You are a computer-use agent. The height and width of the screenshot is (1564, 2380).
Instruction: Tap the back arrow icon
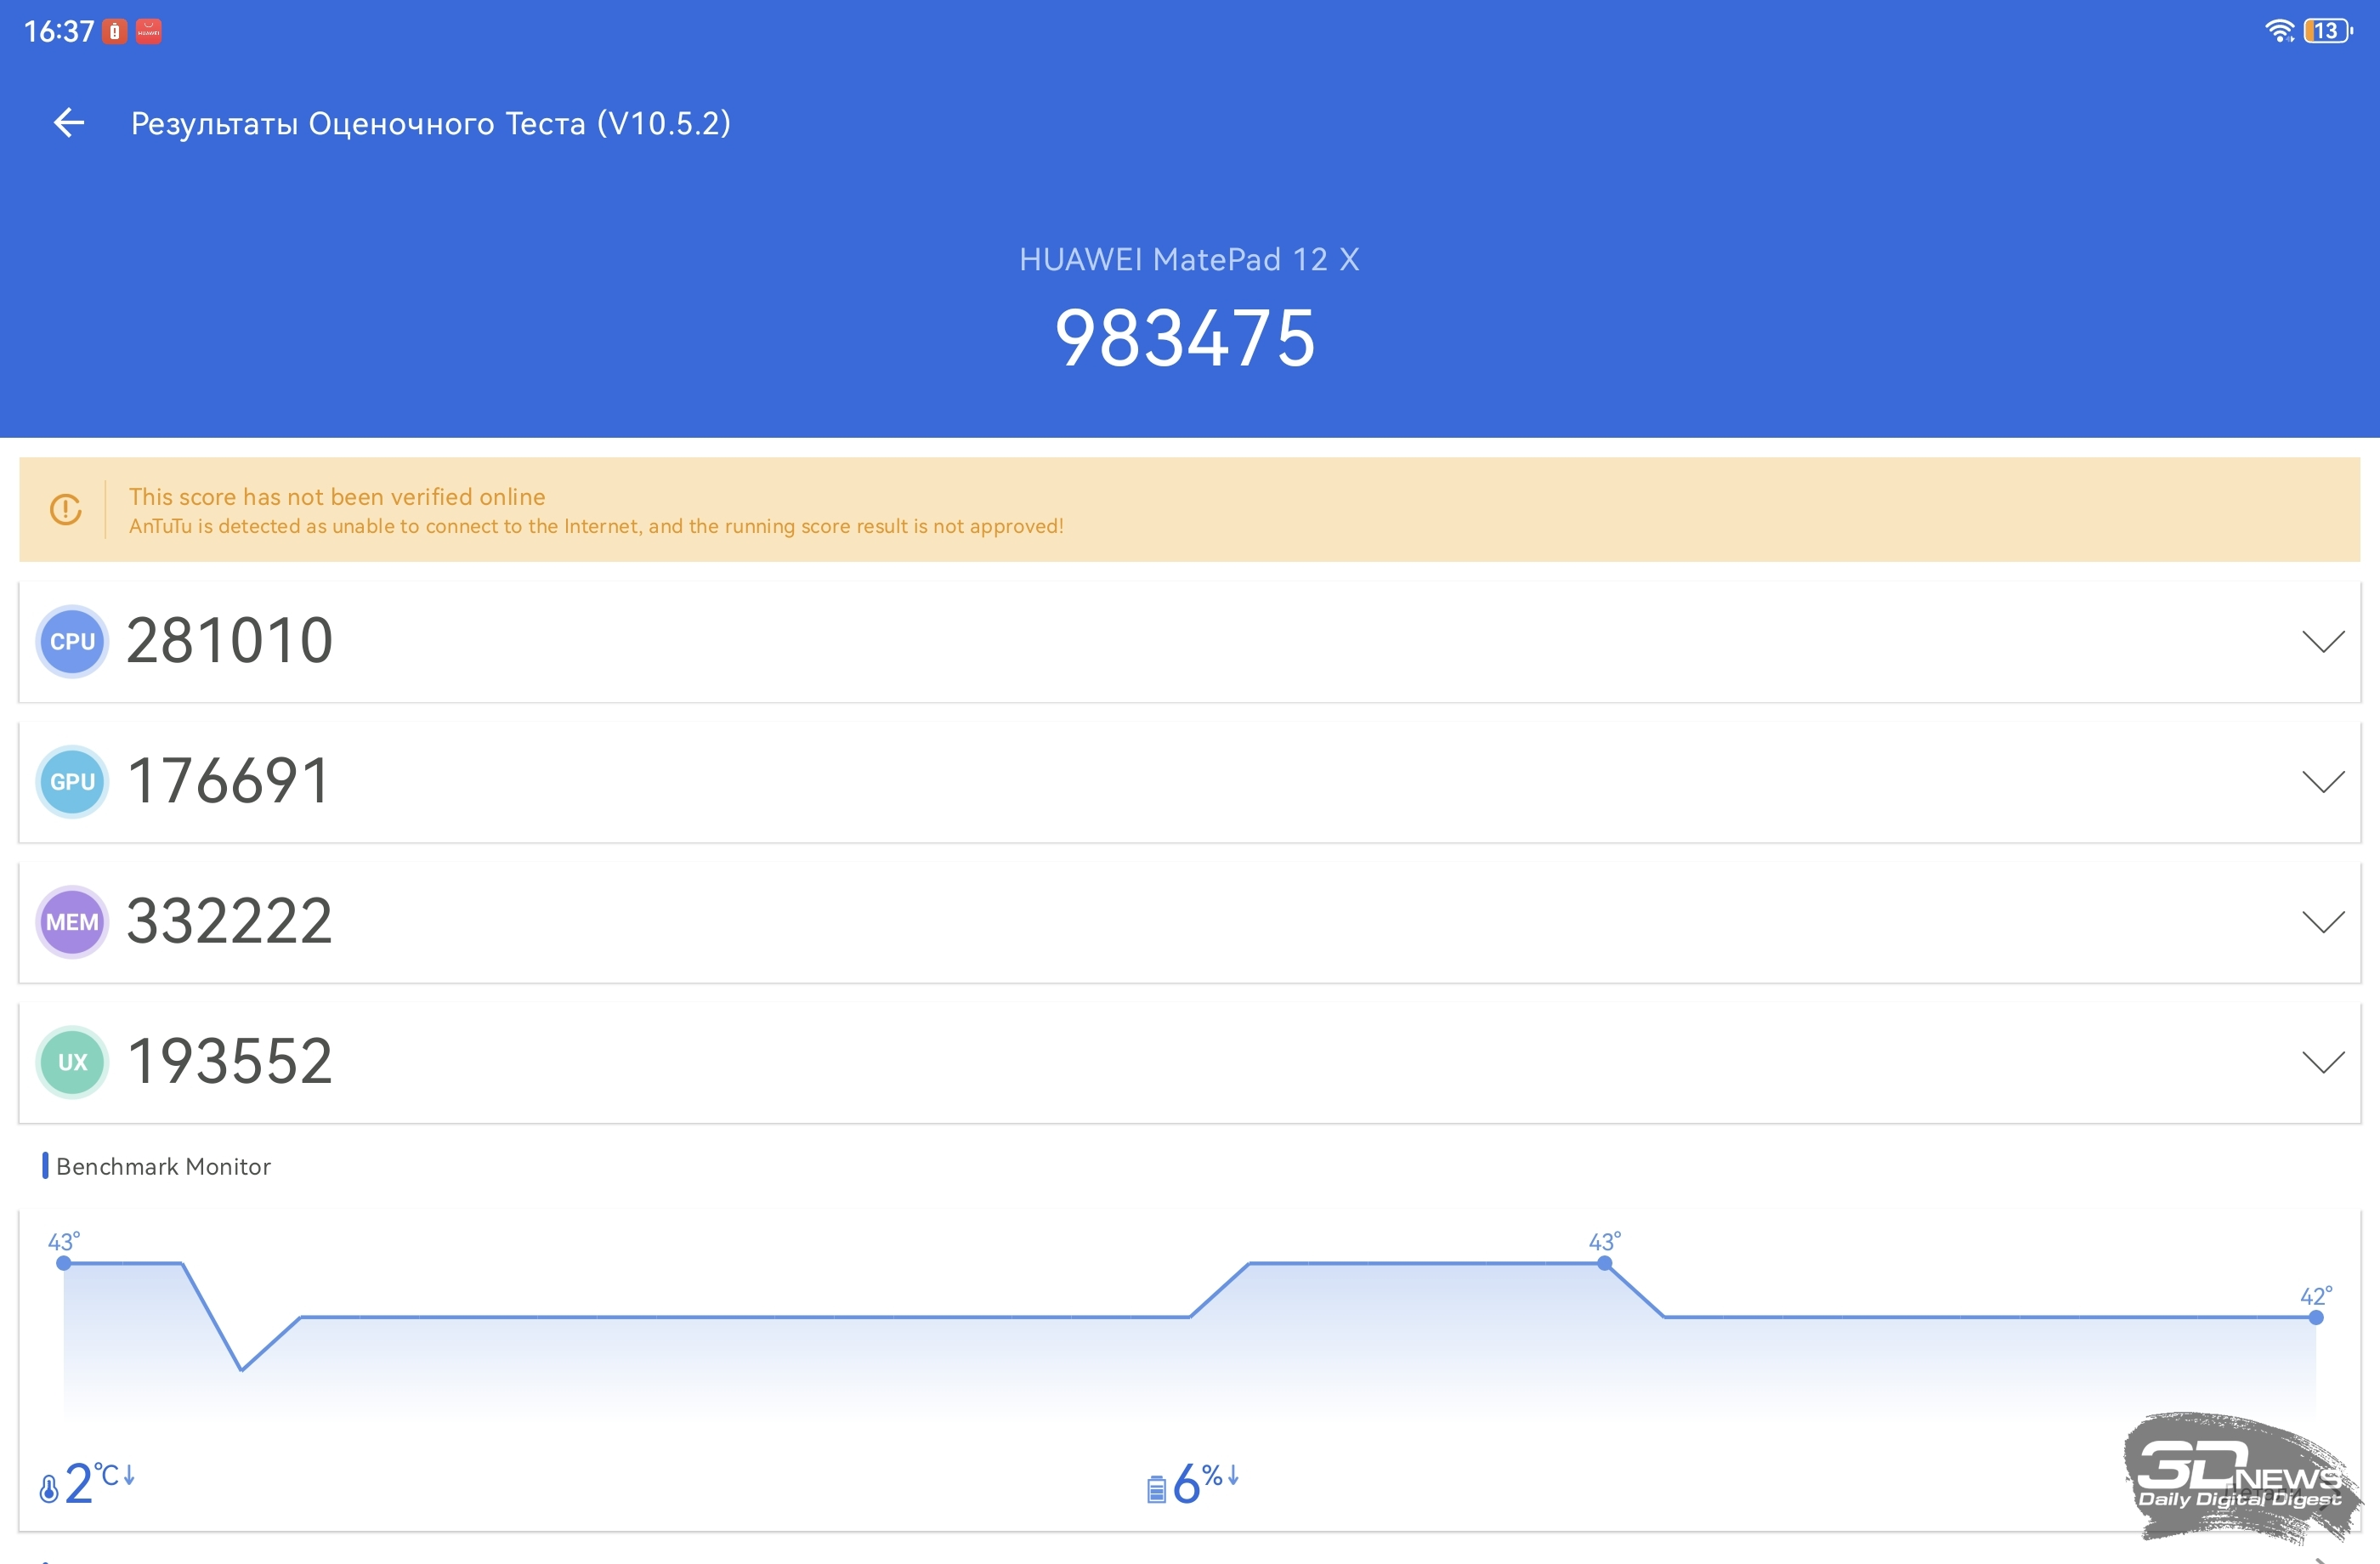[69, 123]
